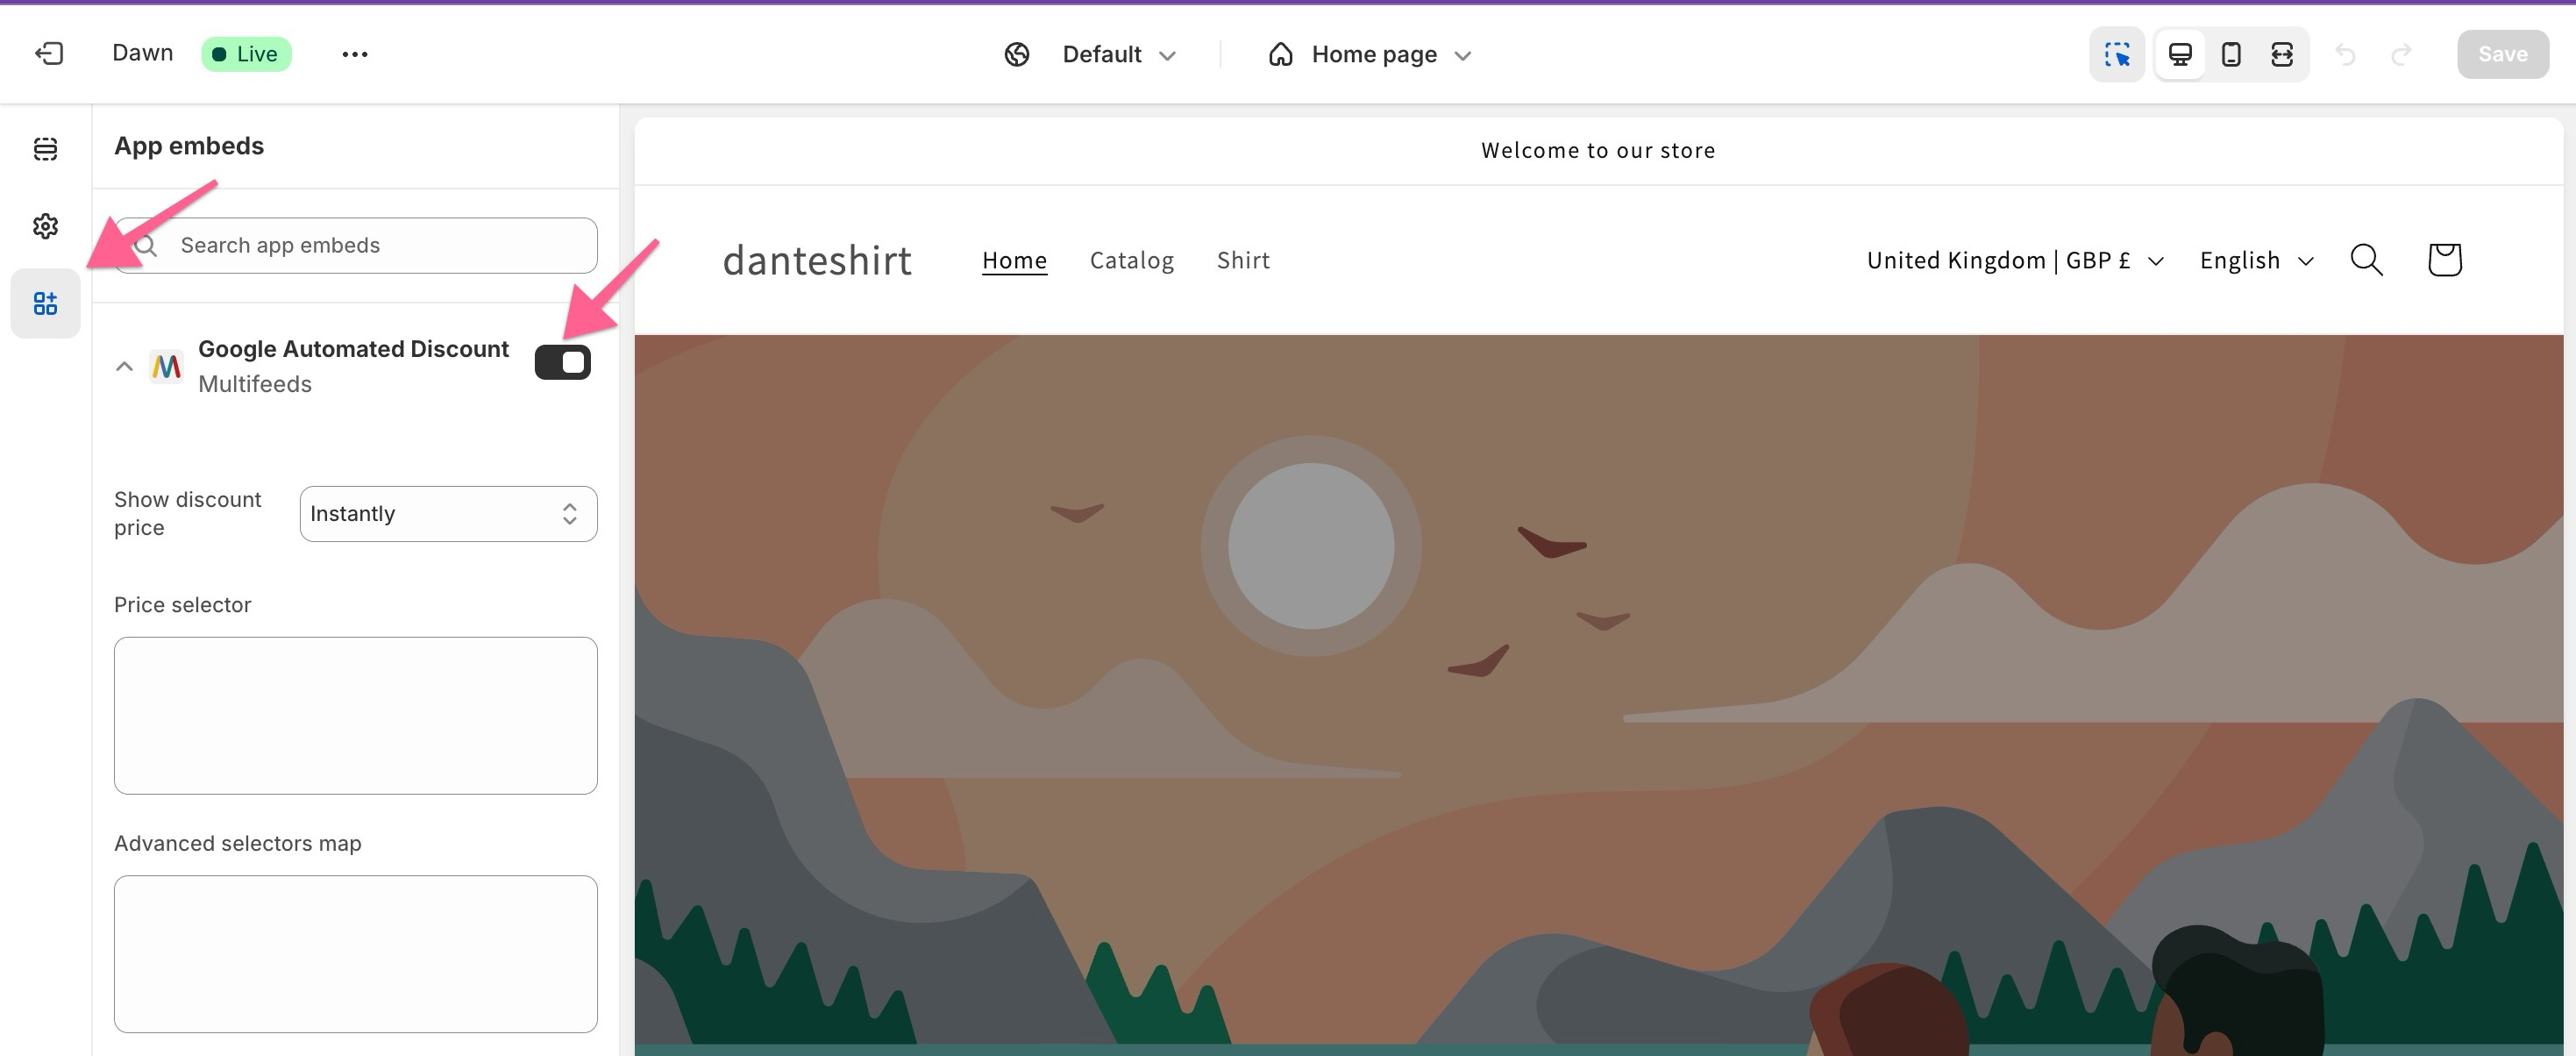This screenshot has height=1056, width=2576.
Task: Switch to fullscreen width preview
Action: [2282, 54]
